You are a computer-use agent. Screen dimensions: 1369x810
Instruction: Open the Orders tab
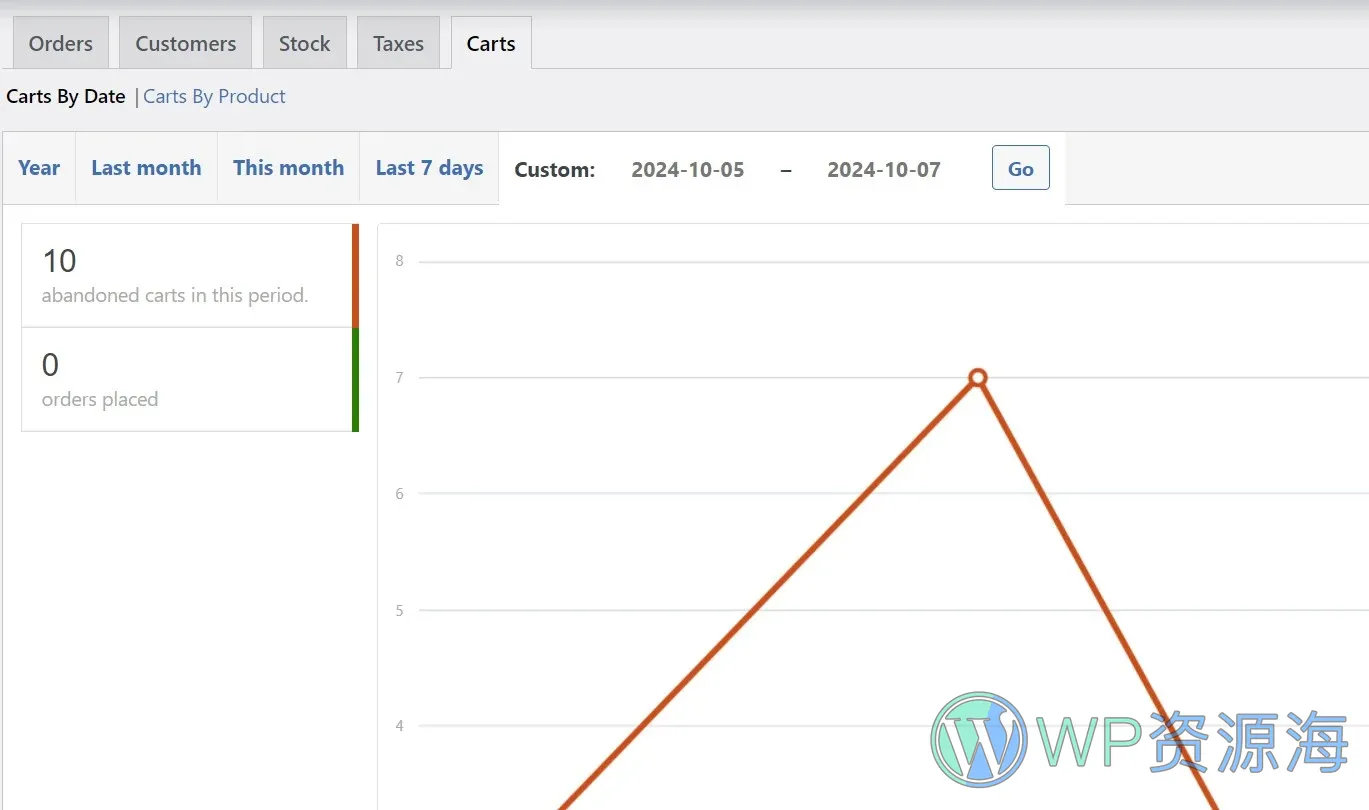61,43
